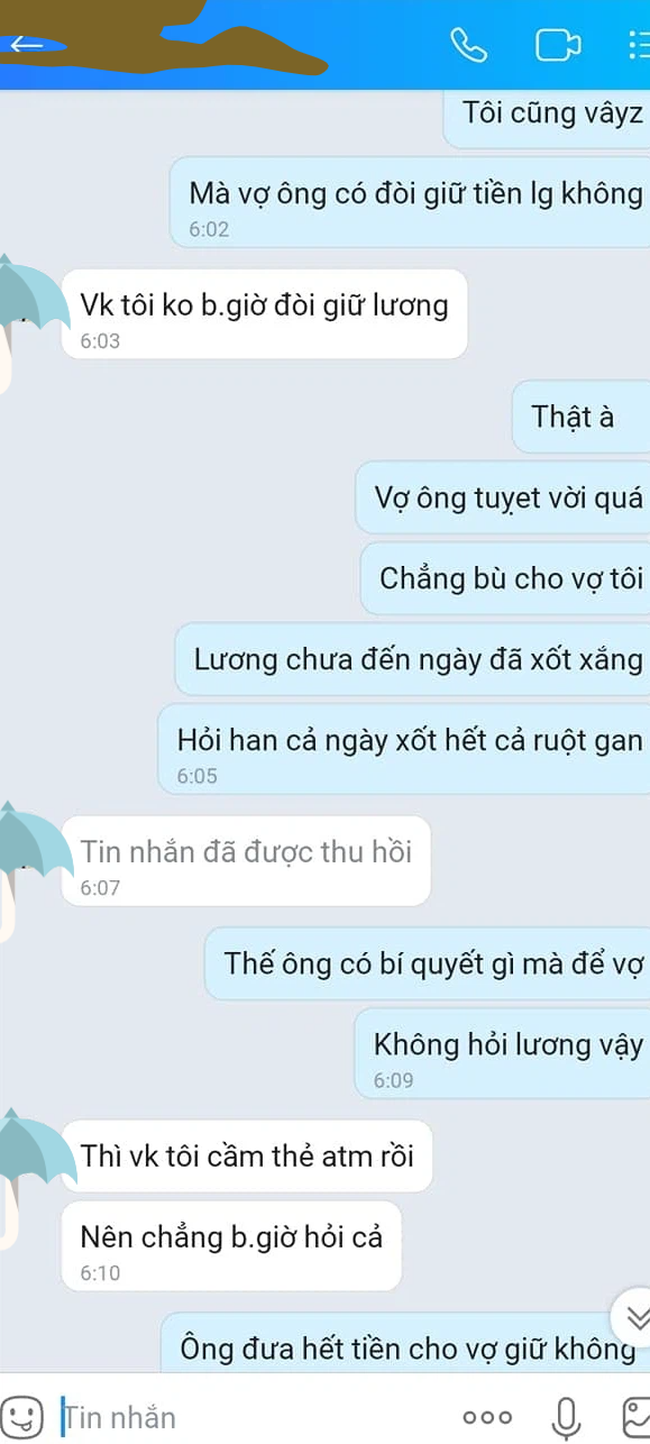Select the message 'Nên chẳng b.giờ hỏi cả'
The image size is (650, 1444).
pos(231,1245)
